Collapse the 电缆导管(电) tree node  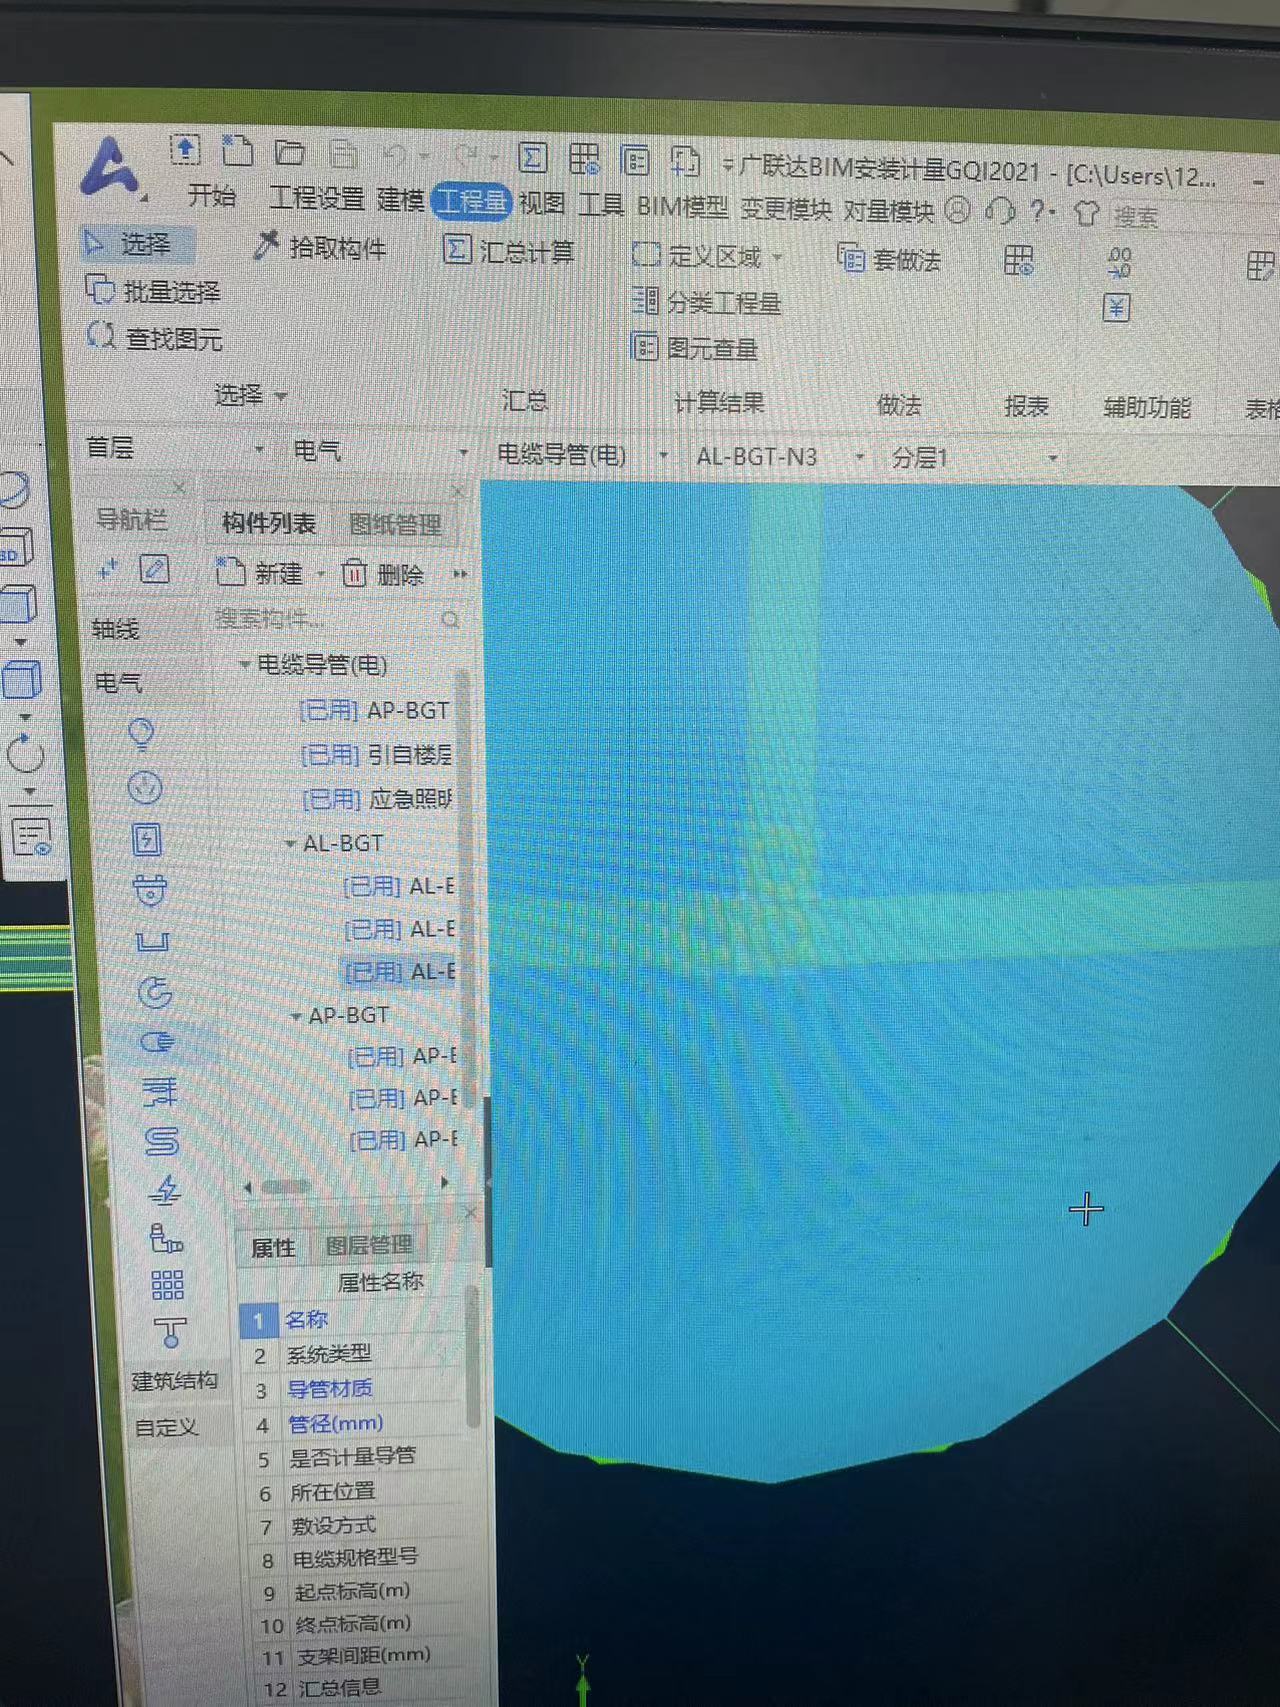click(244, 663)
